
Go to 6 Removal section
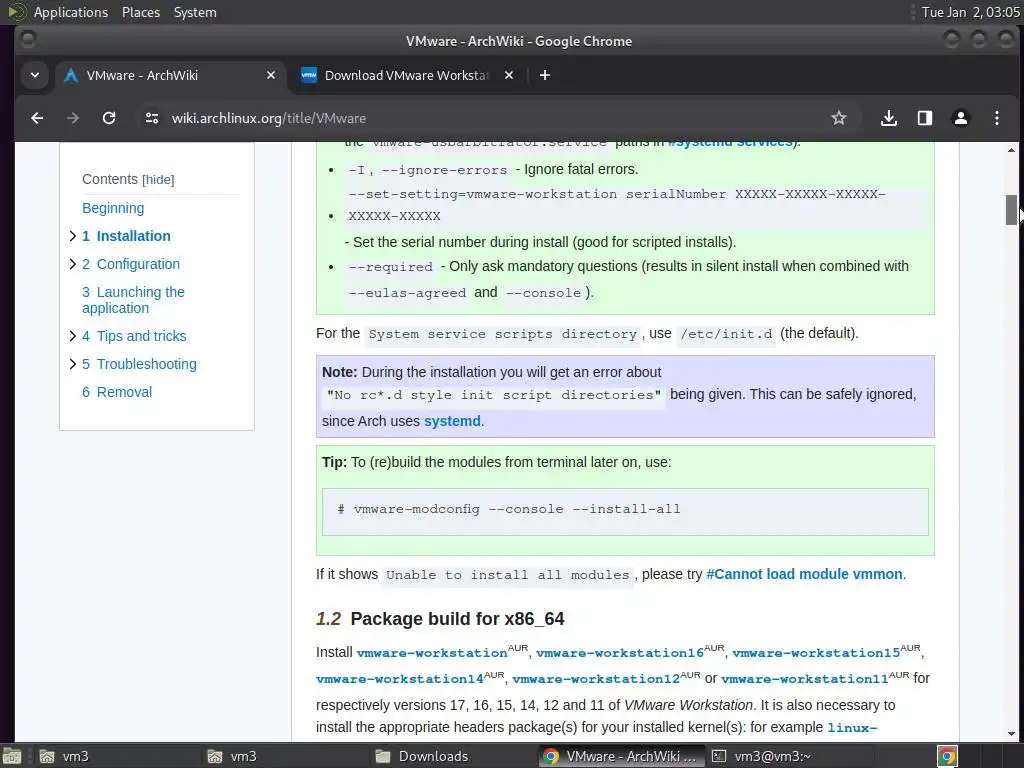click(117, 392)
